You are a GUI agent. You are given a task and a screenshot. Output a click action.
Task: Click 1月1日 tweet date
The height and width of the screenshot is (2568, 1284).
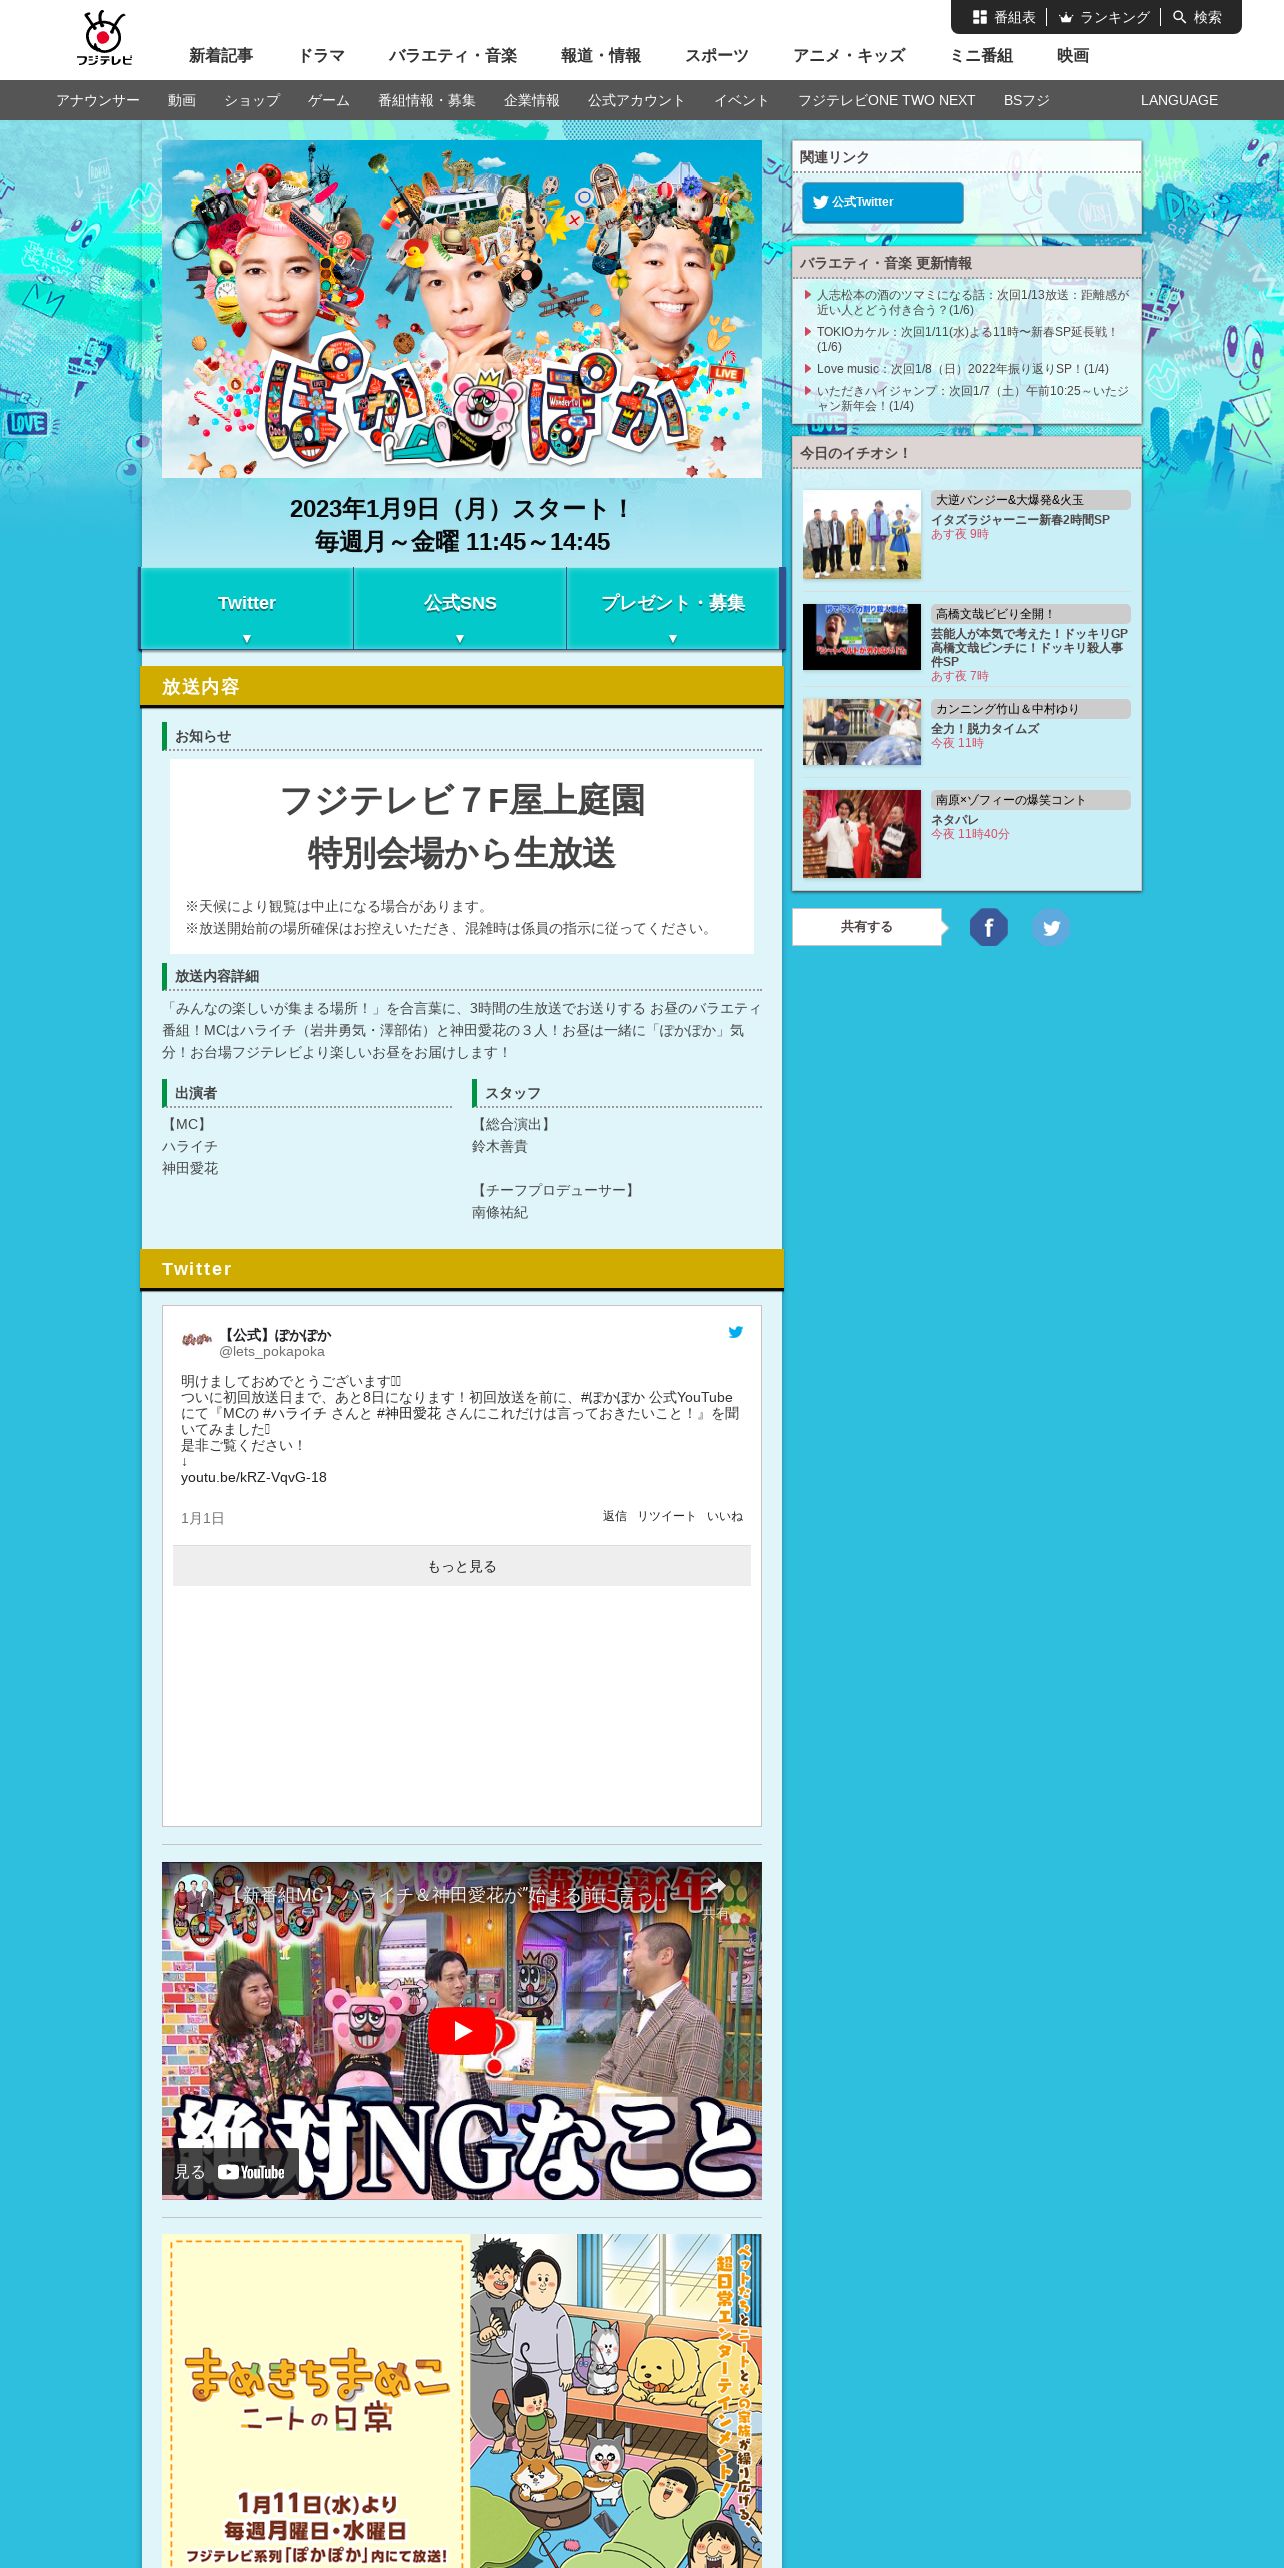tap(202, 1518)
